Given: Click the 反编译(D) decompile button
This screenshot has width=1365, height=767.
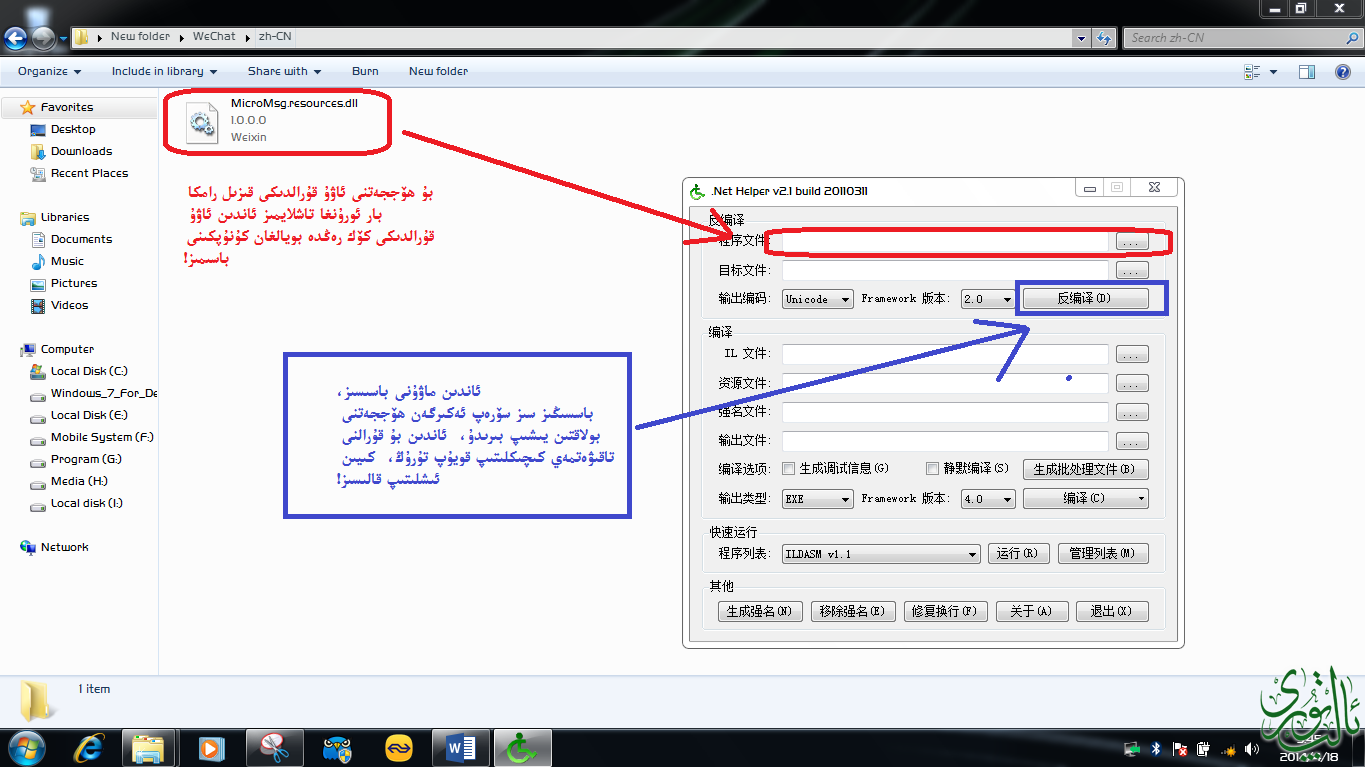Looking at the screenshot, I should (x=1085, y=299).
